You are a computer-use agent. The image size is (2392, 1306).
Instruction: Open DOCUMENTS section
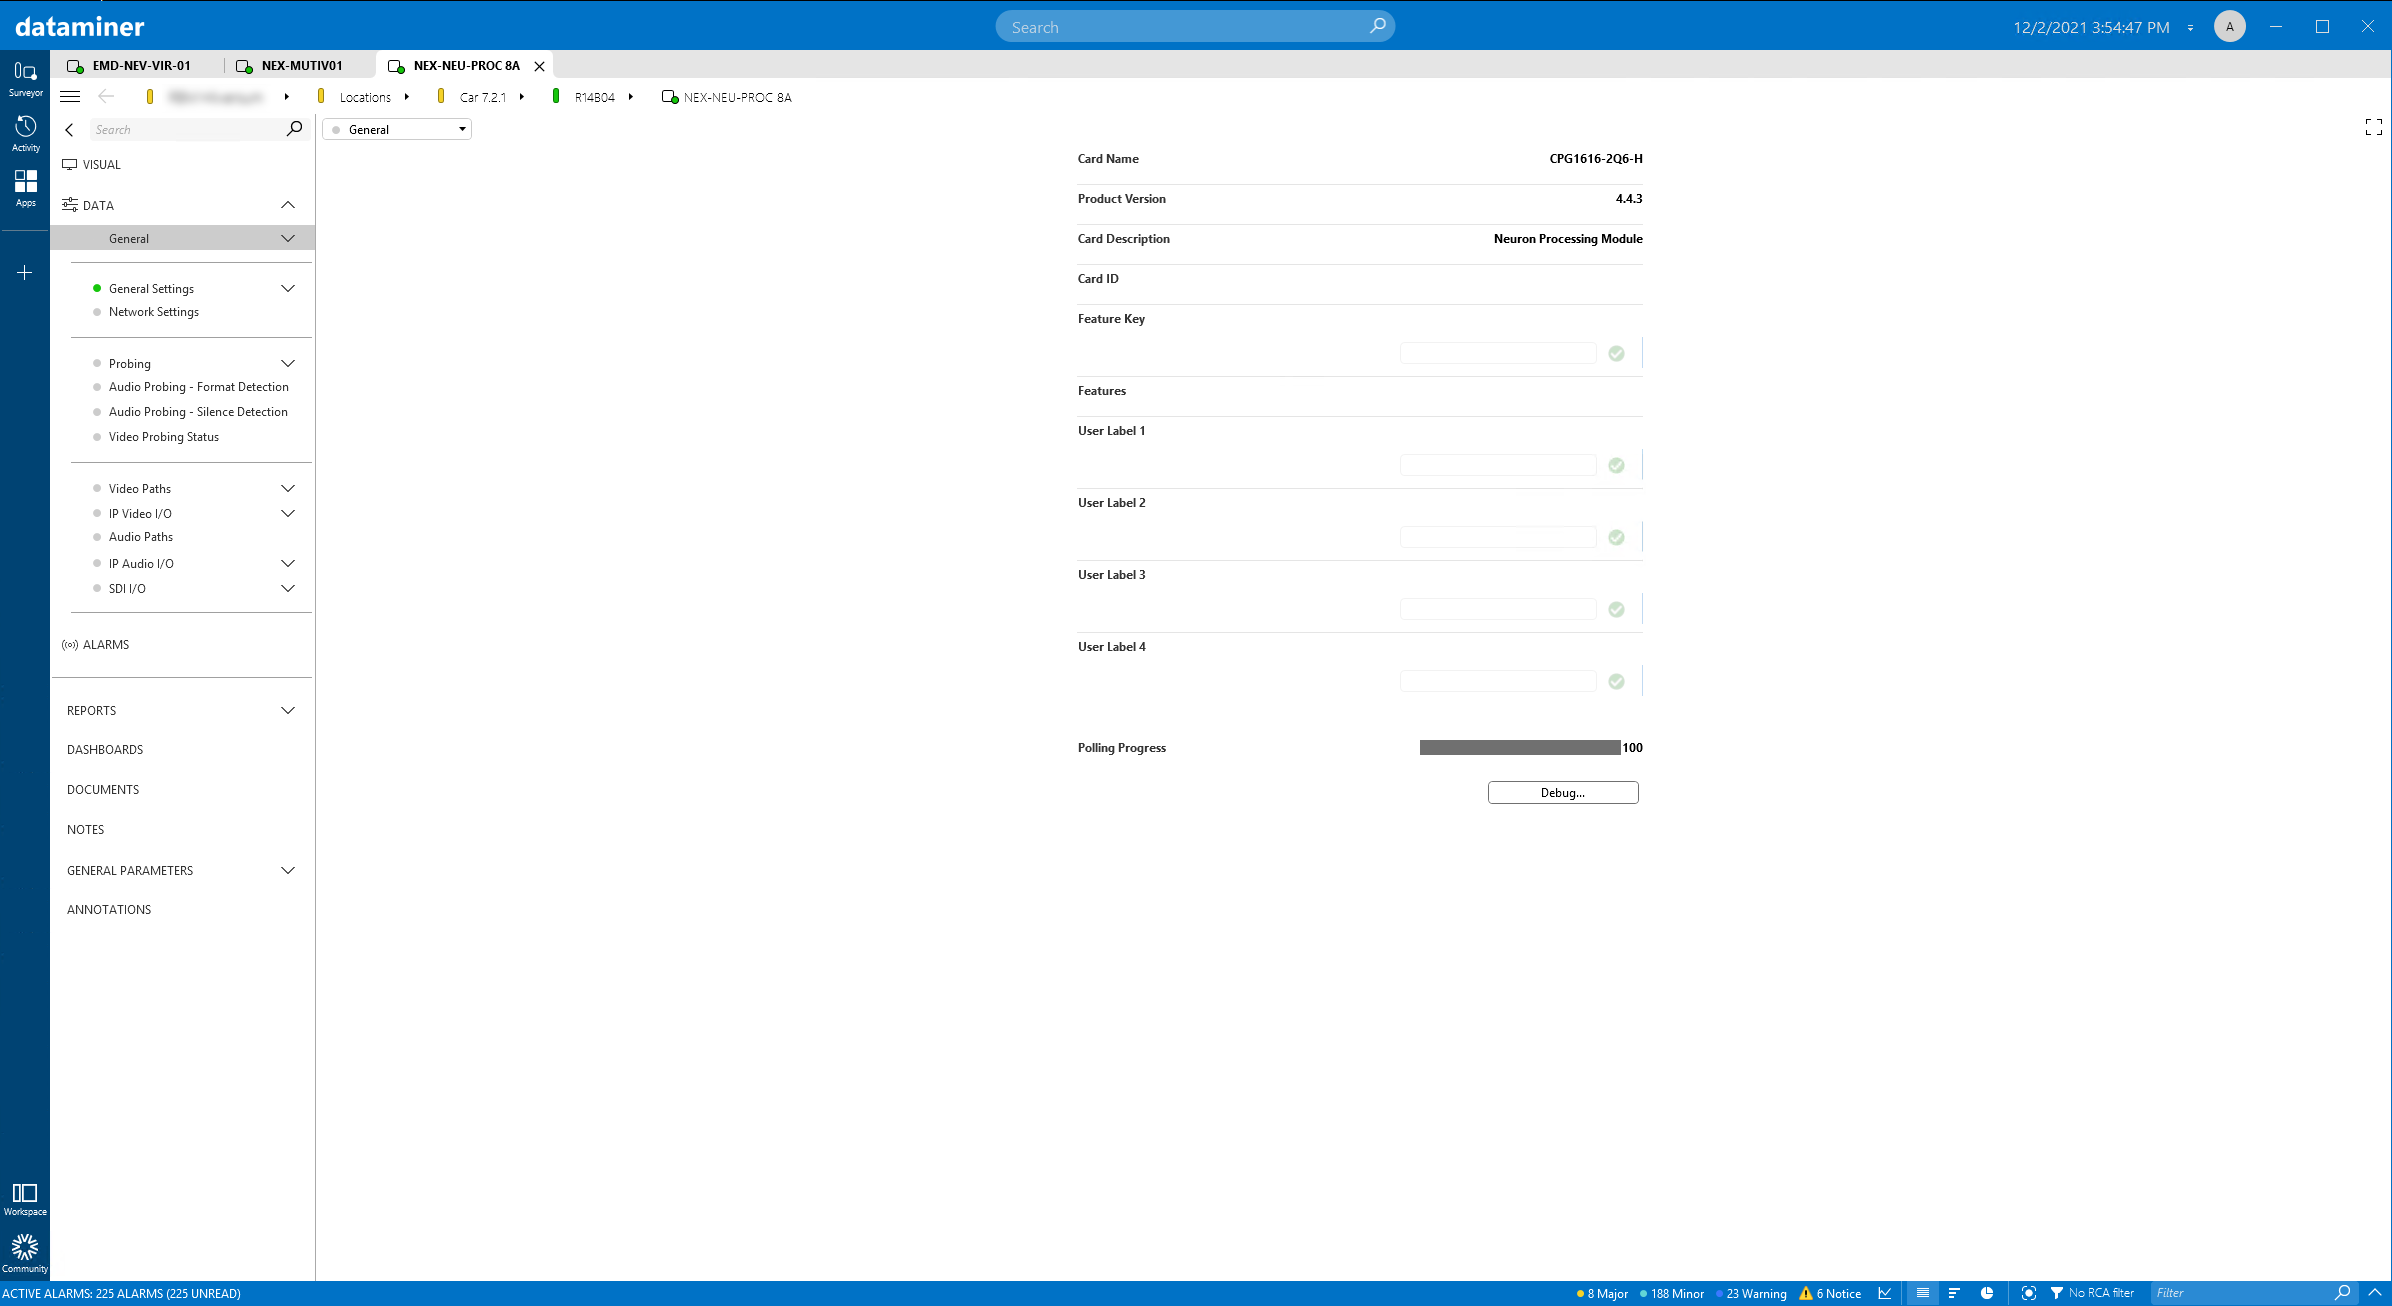[x=103, y=790]
